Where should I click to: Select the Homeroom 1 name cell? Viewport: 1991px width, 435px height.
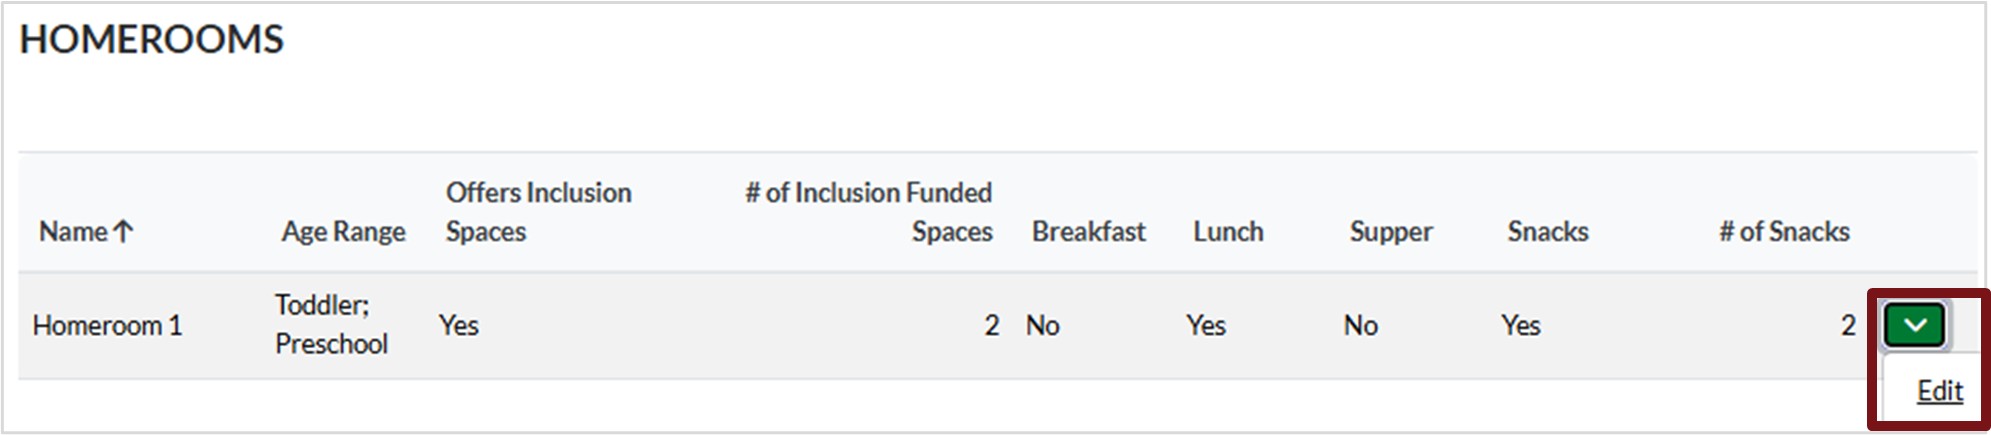107,326
